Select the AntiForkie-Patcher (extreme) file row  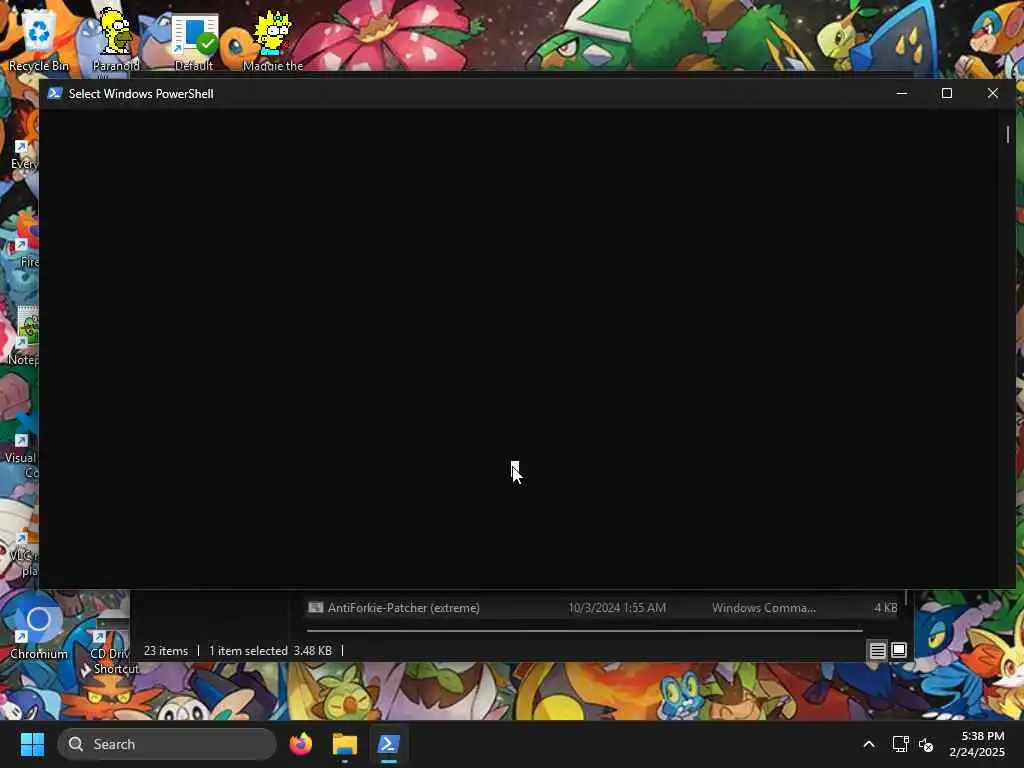point(602,607)
